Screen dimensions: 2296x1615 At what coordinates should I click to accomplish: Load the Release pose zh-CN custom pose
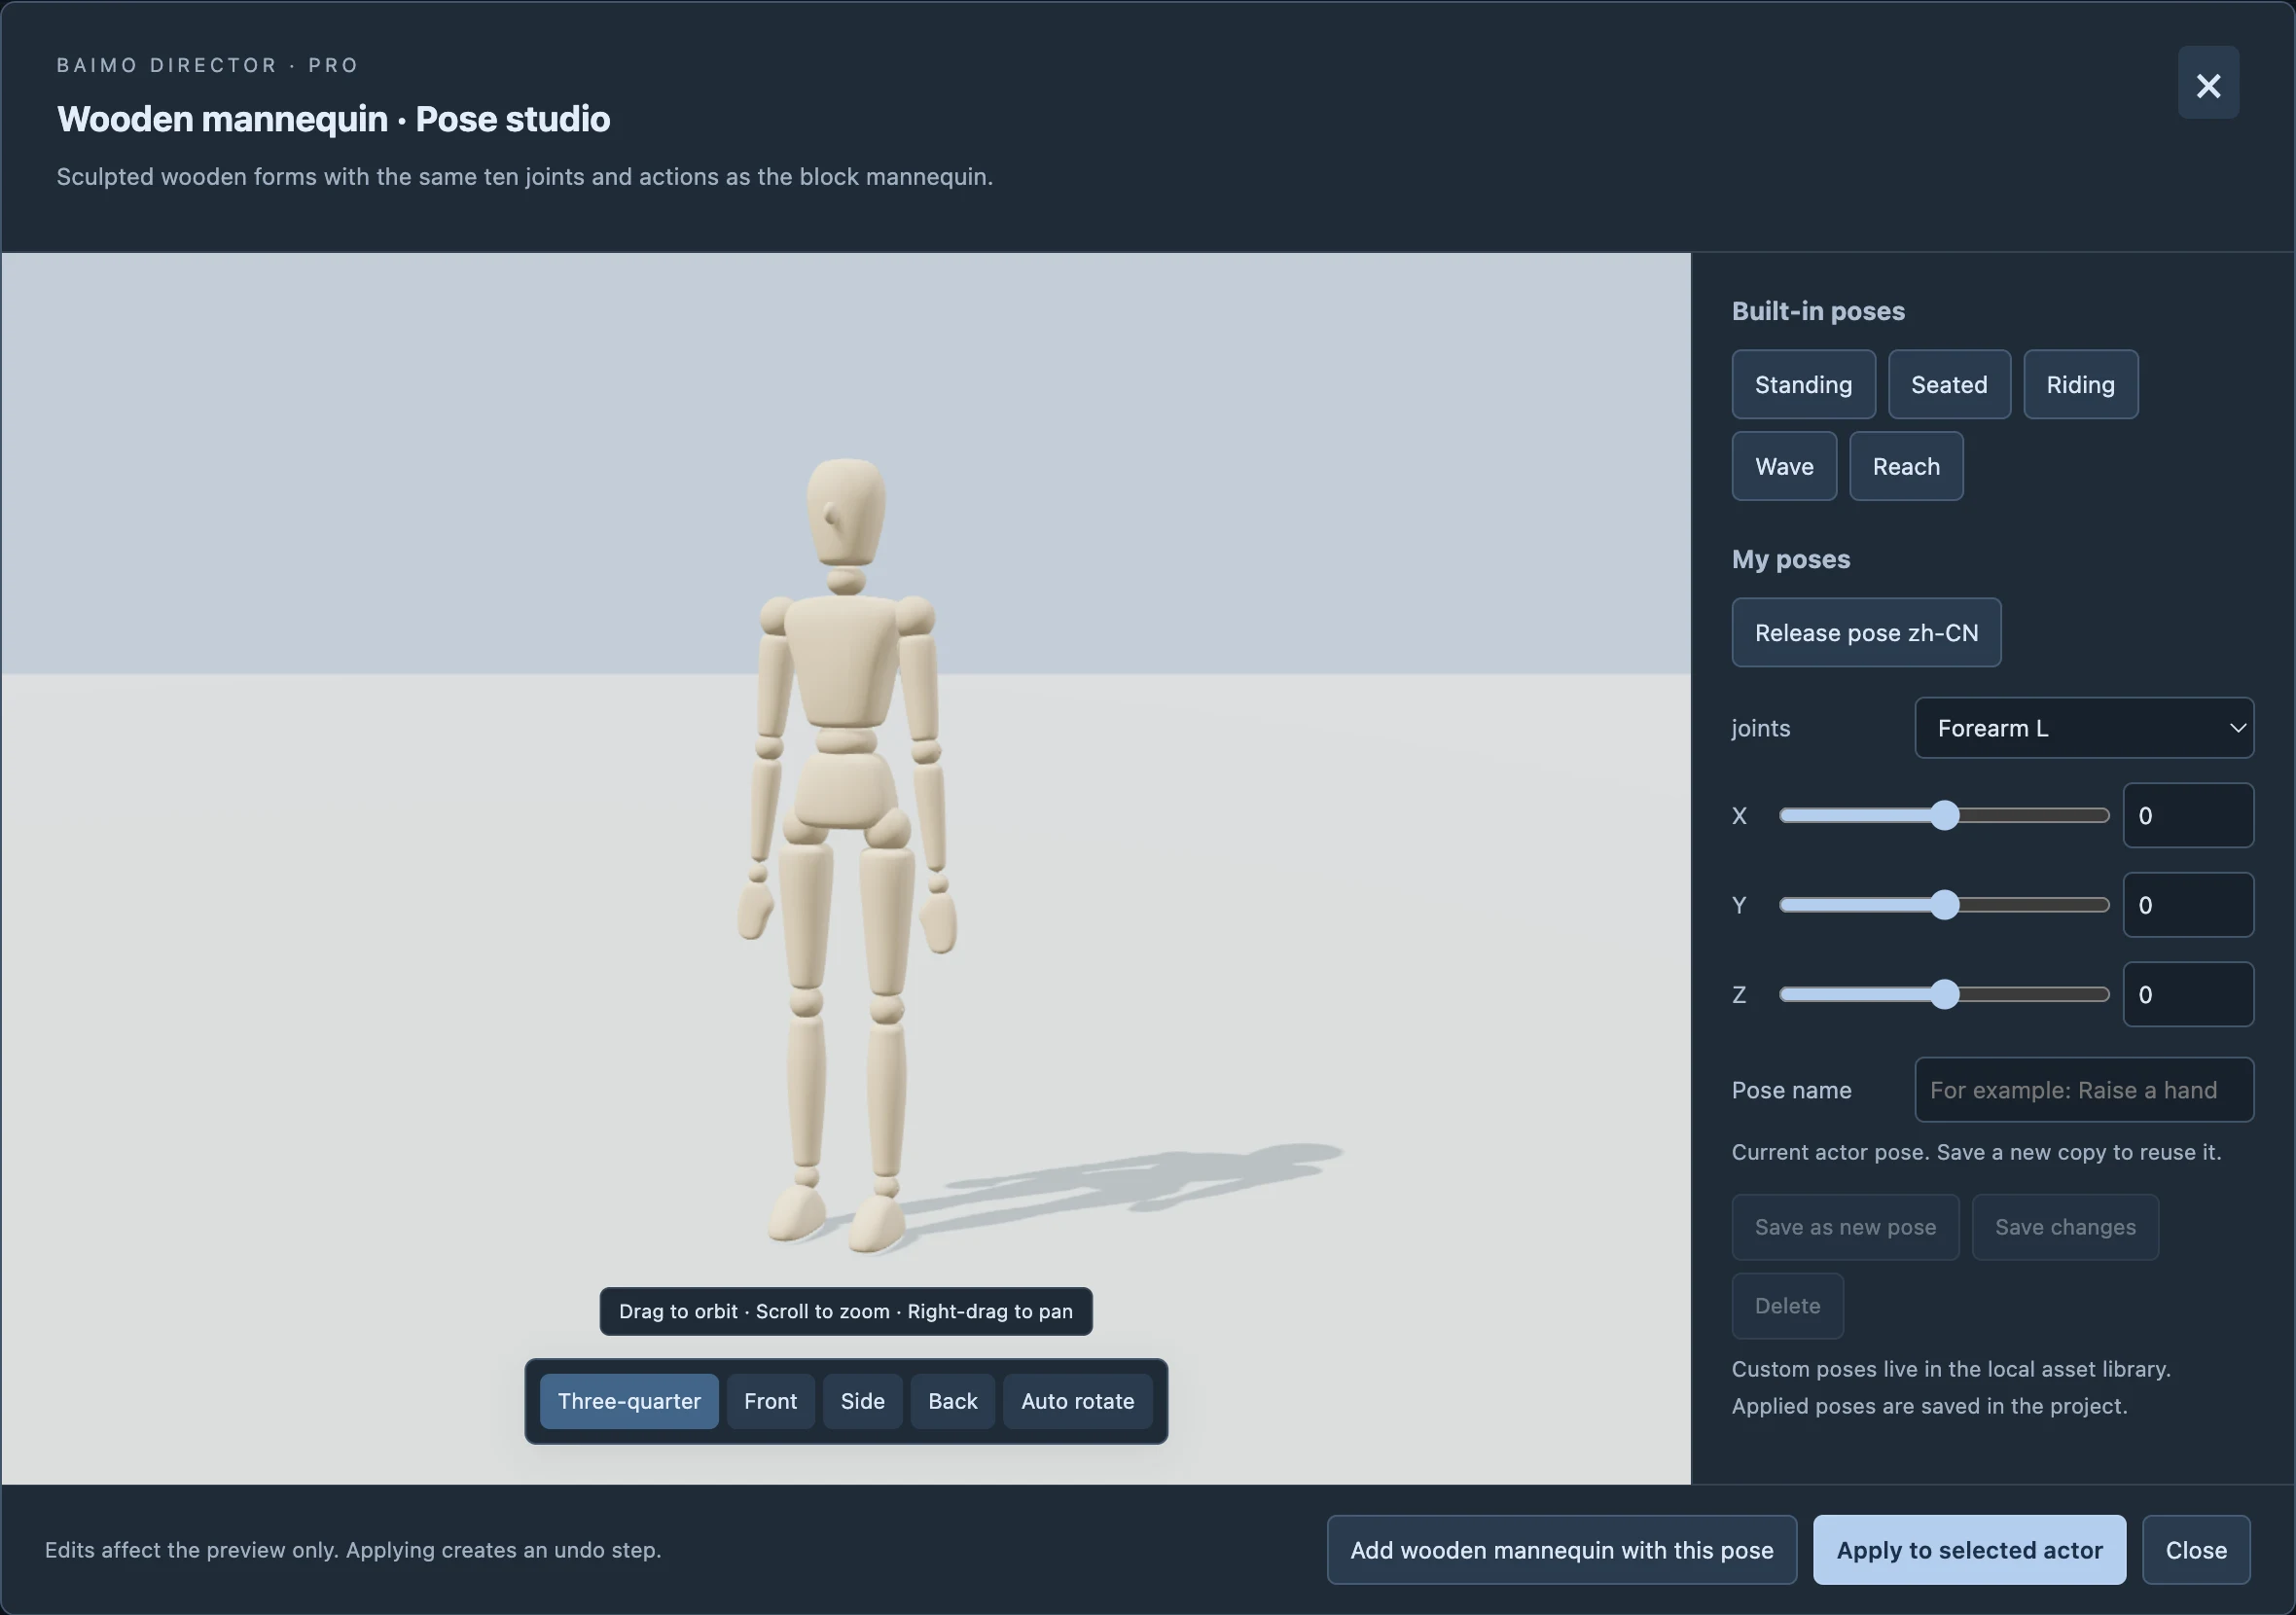[1866, 632]
